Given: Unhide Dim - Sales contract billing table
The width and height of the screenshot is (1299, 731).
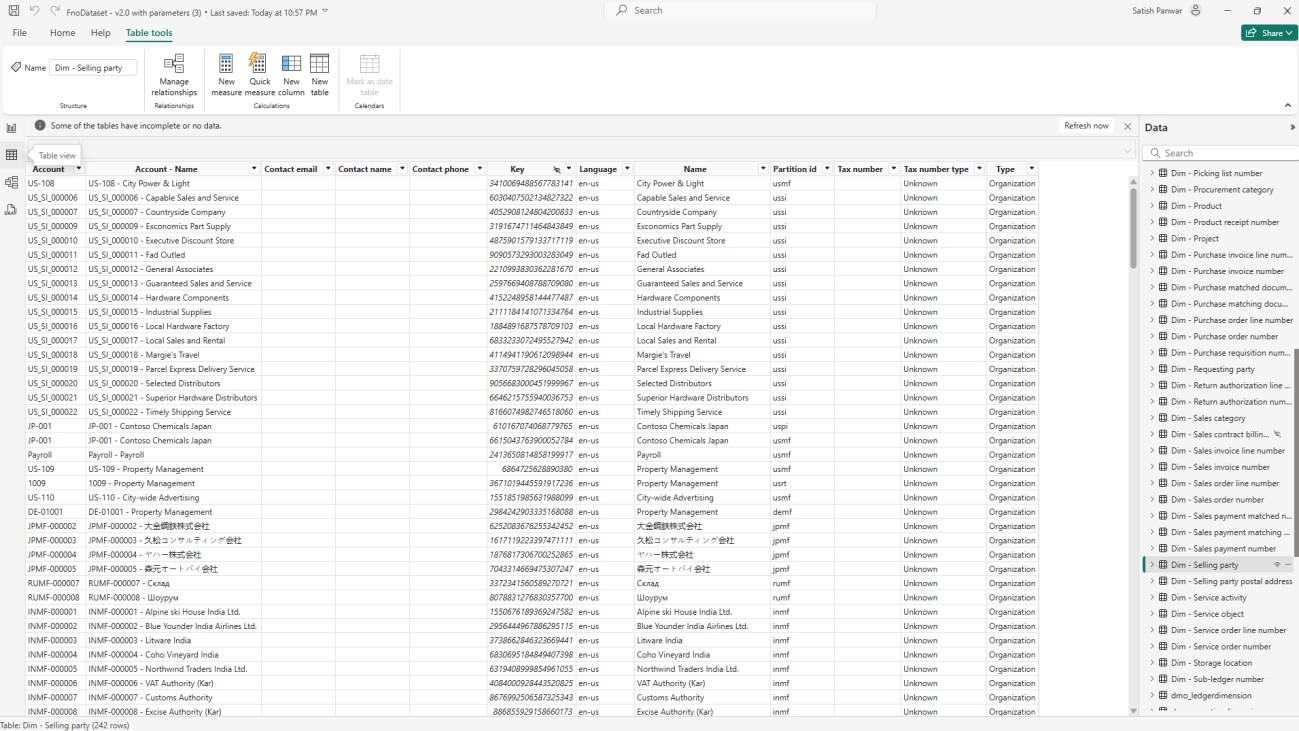Looking at the screenshot, I should (1277, 435).
